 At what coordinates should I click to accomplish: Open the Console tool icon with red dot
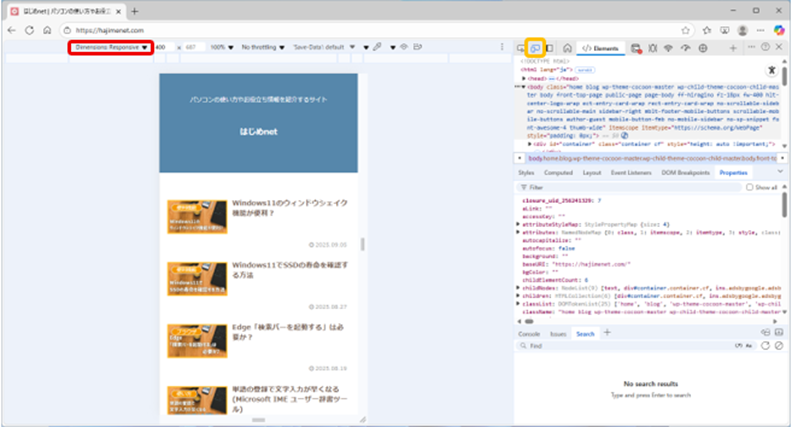point(636,48)
